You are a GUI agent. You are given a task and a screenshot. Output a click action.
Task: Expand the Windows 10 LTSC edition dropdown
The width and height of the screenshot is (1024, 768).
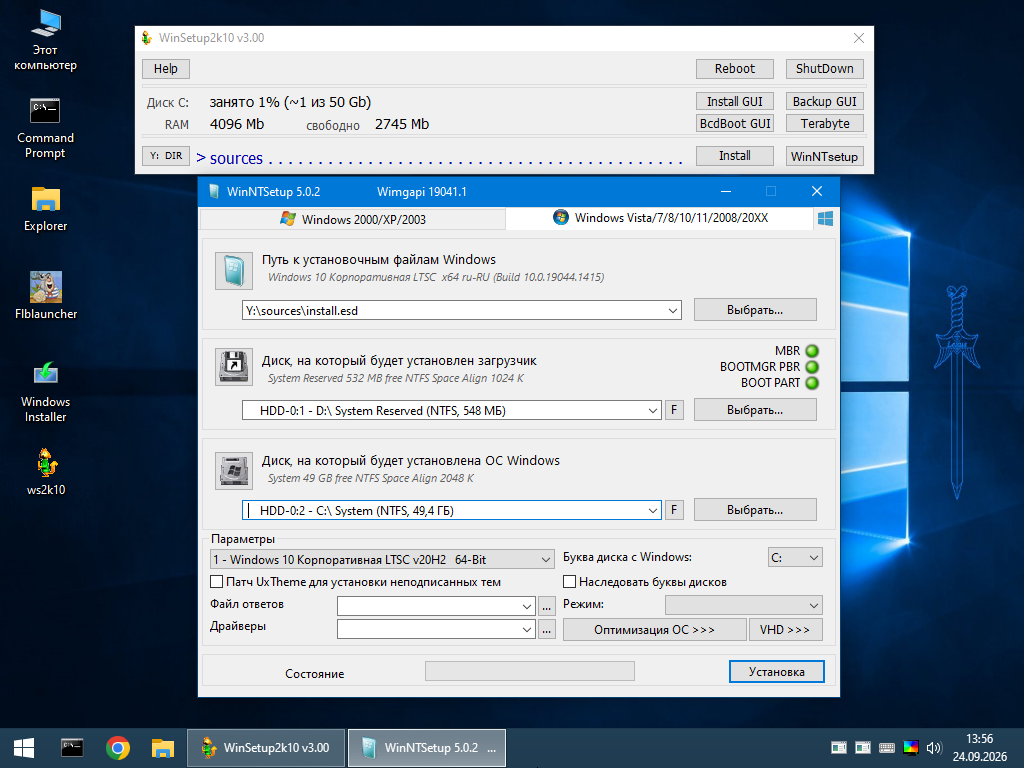point(546,560)
